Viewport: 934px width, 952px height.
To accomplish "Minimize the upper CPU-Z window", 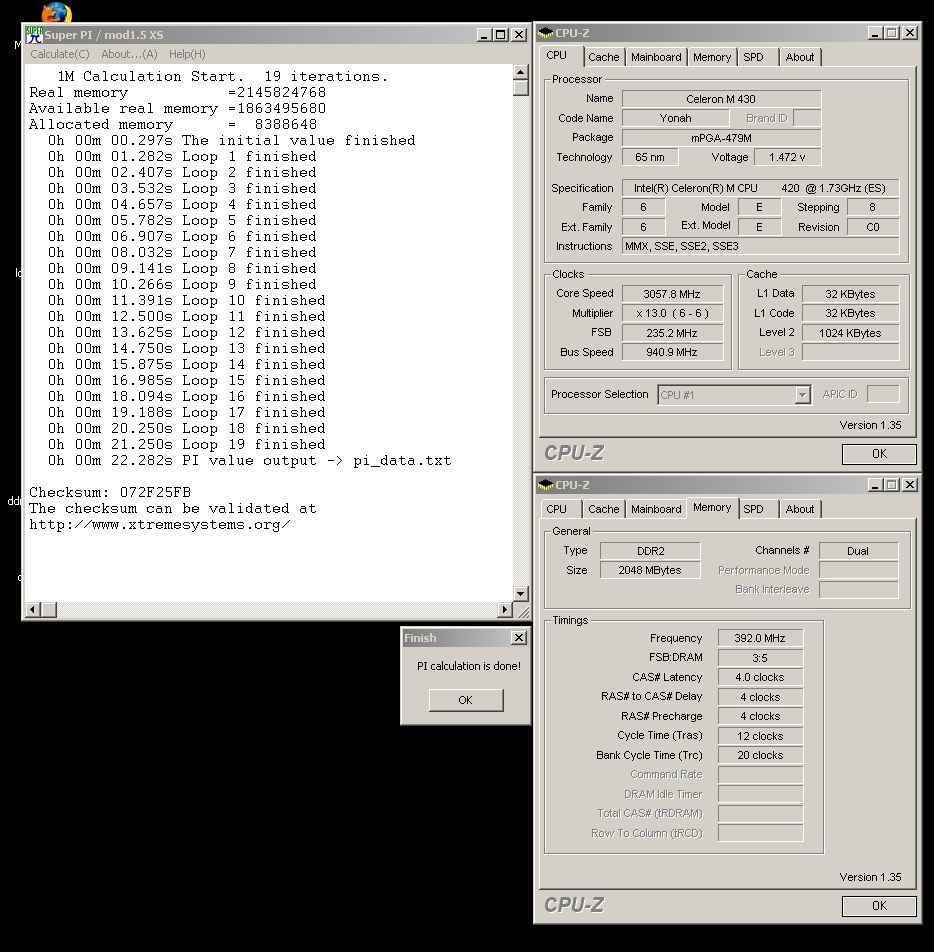I will coord(875,33).
